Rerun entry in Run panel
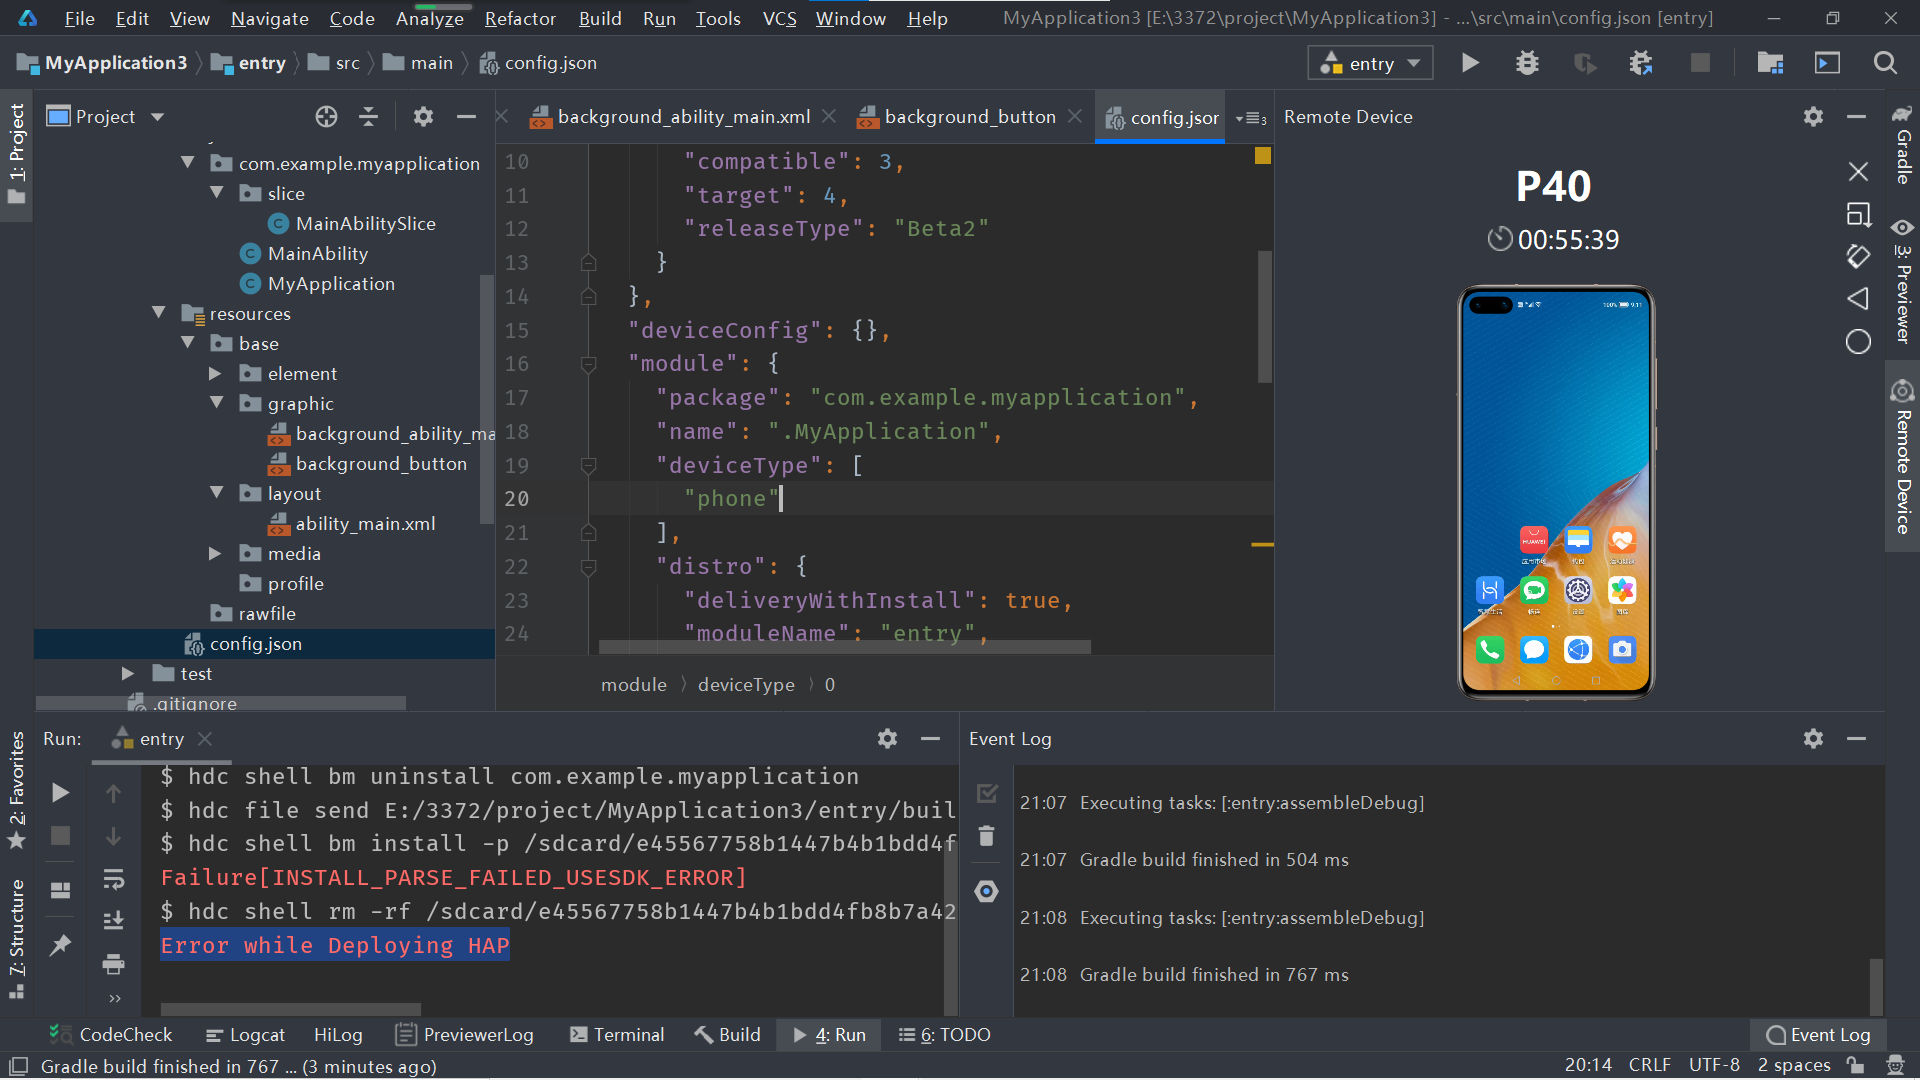The height and width of the screenshot is (1080, 1920). point(60,793)
